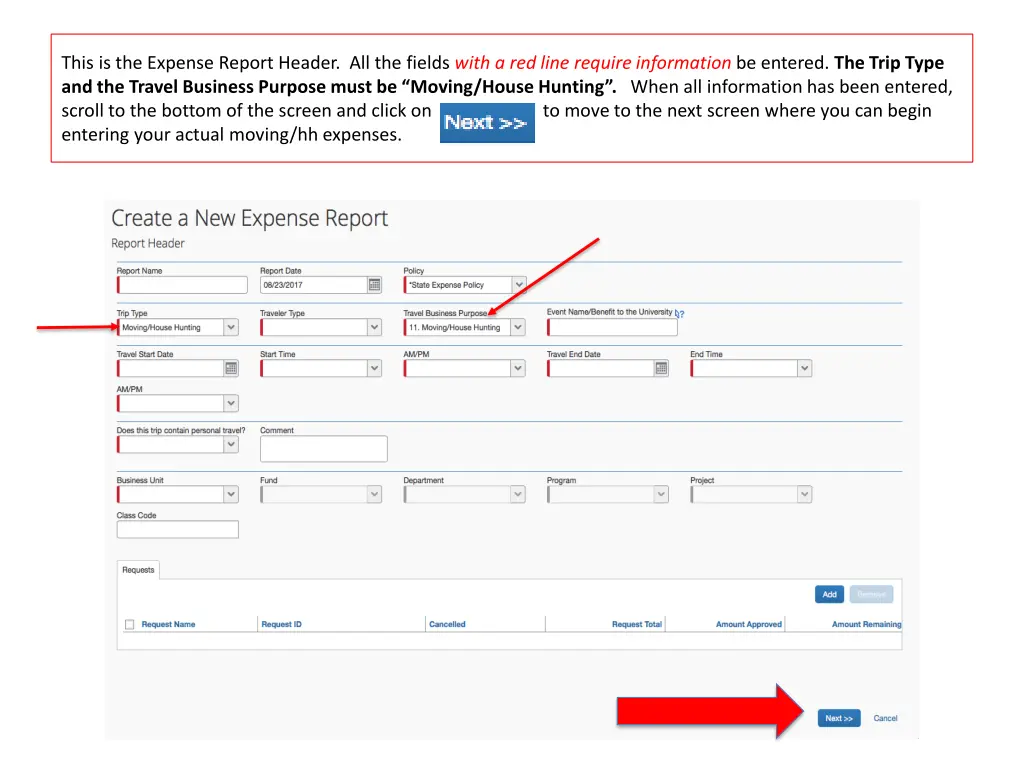
Task: Open the Travel Start Date calendar icon
Action: [231, 368]
